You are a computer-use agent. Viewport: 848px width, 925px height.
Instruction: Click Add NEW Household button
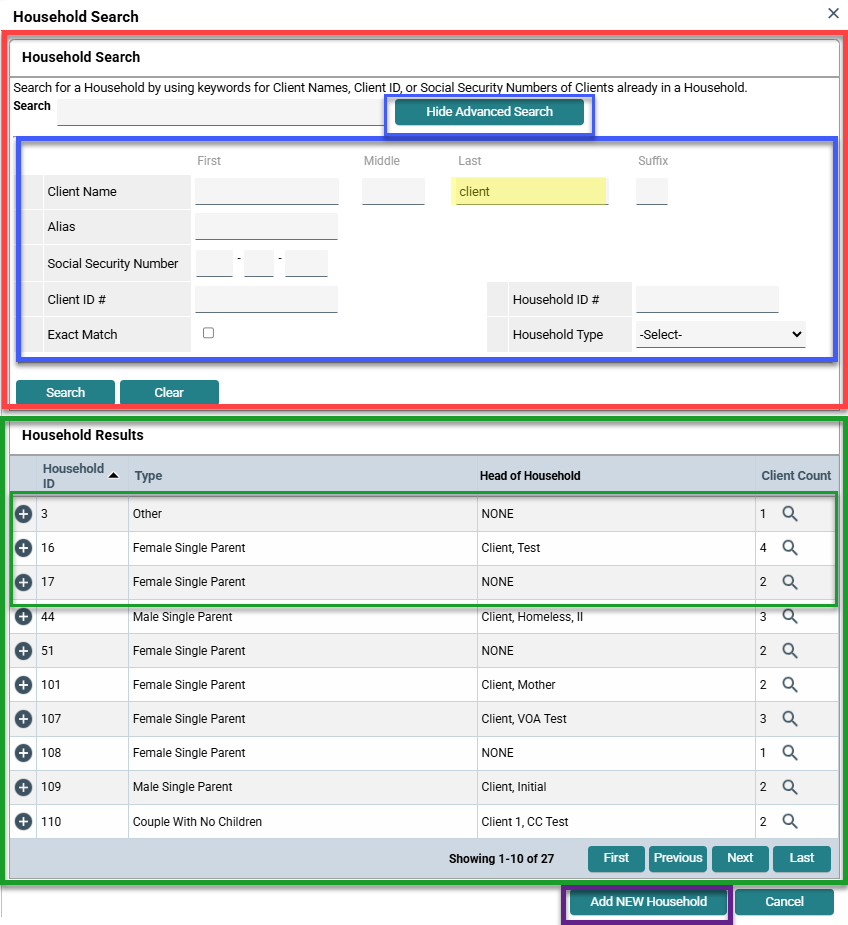tap(648, 902)
